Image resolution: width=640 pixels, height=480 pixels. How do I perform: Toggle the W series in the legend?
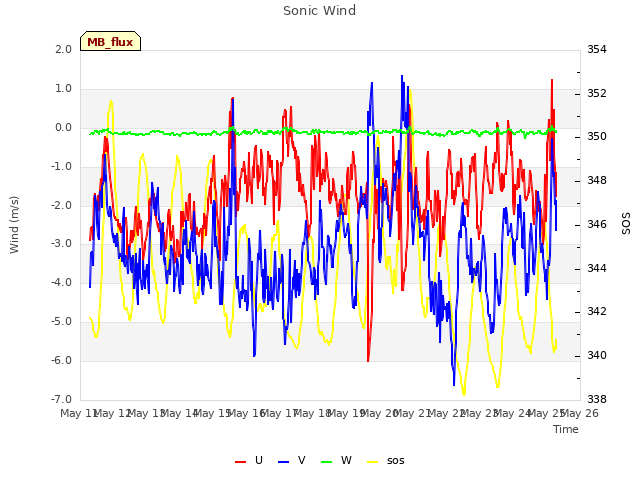tap(336, 460)
